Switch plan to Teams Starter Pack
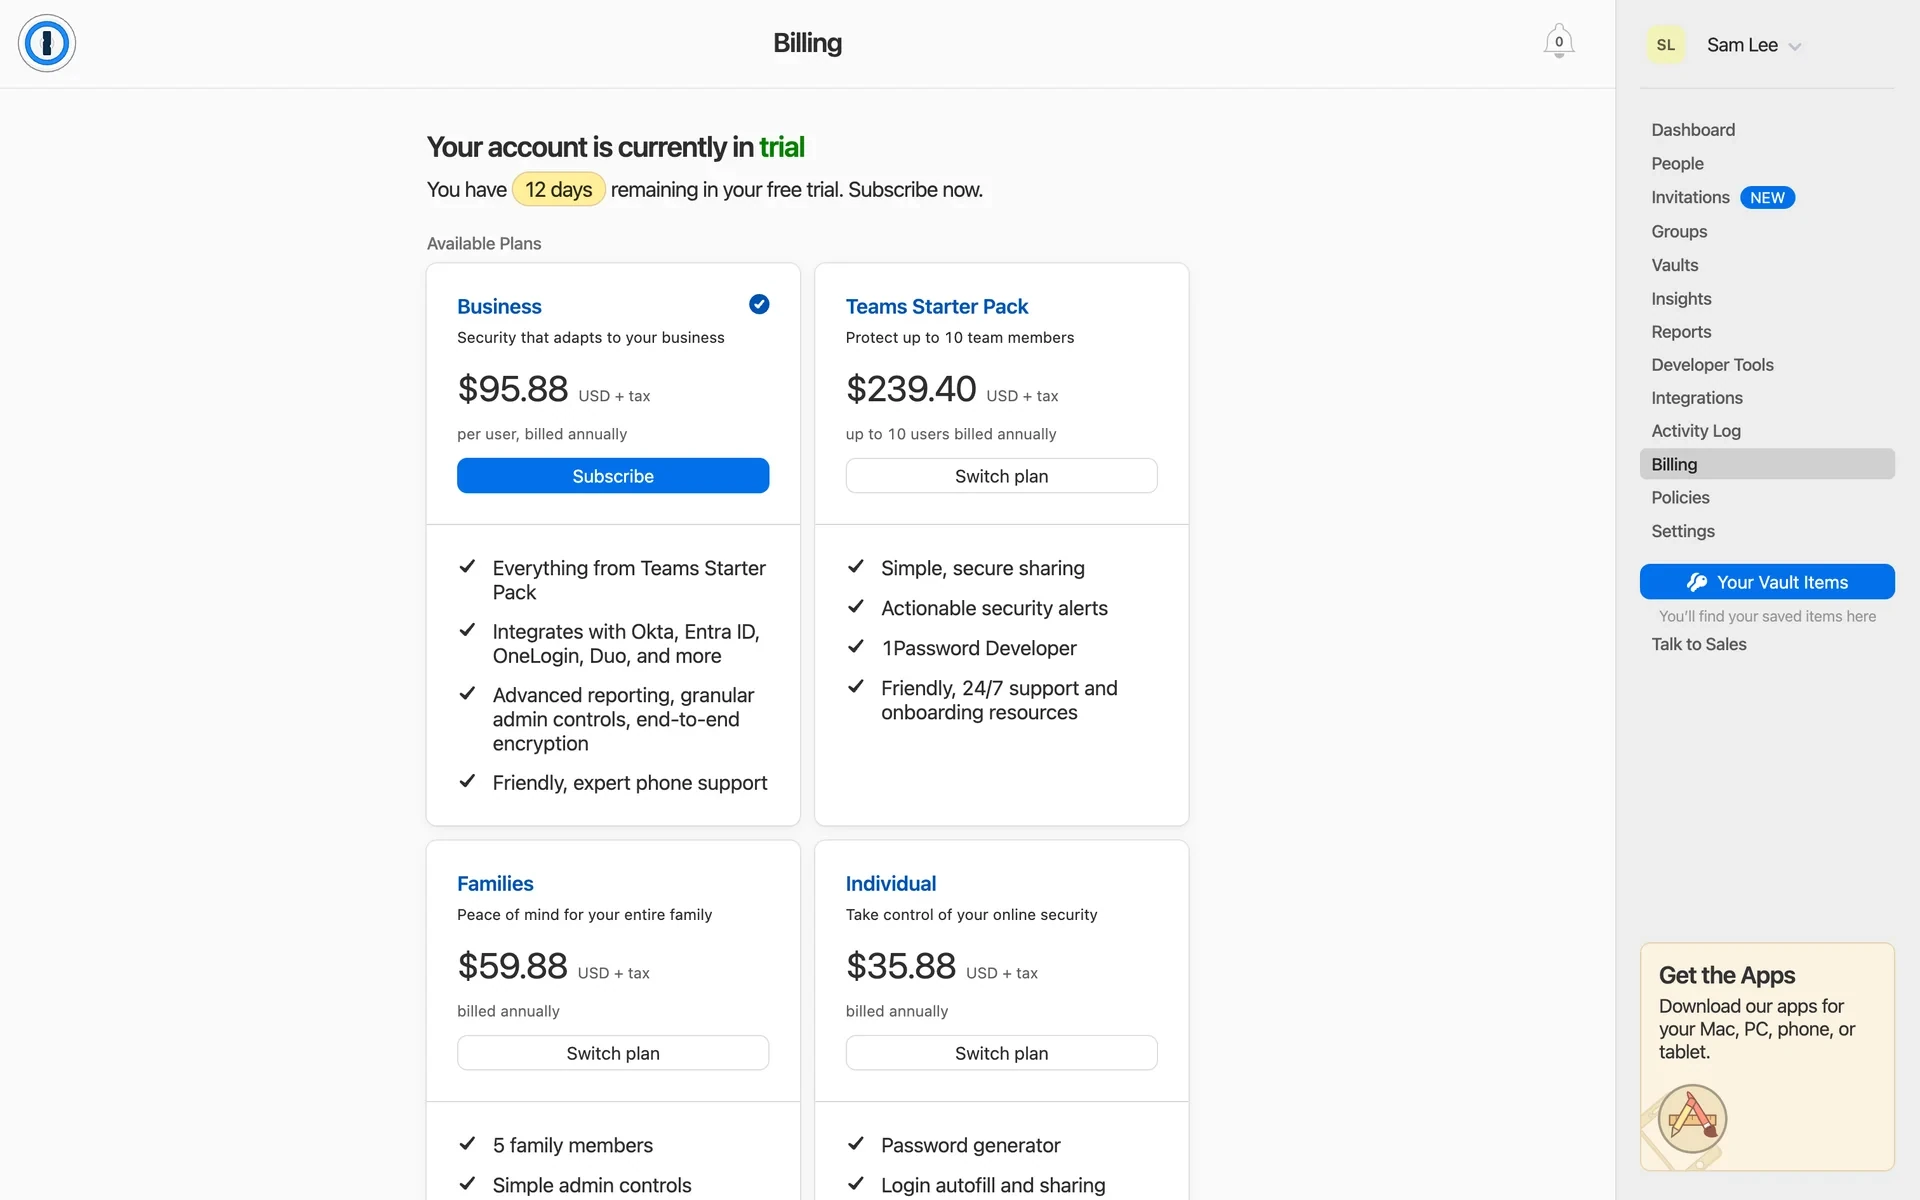 pos(1001,476)
